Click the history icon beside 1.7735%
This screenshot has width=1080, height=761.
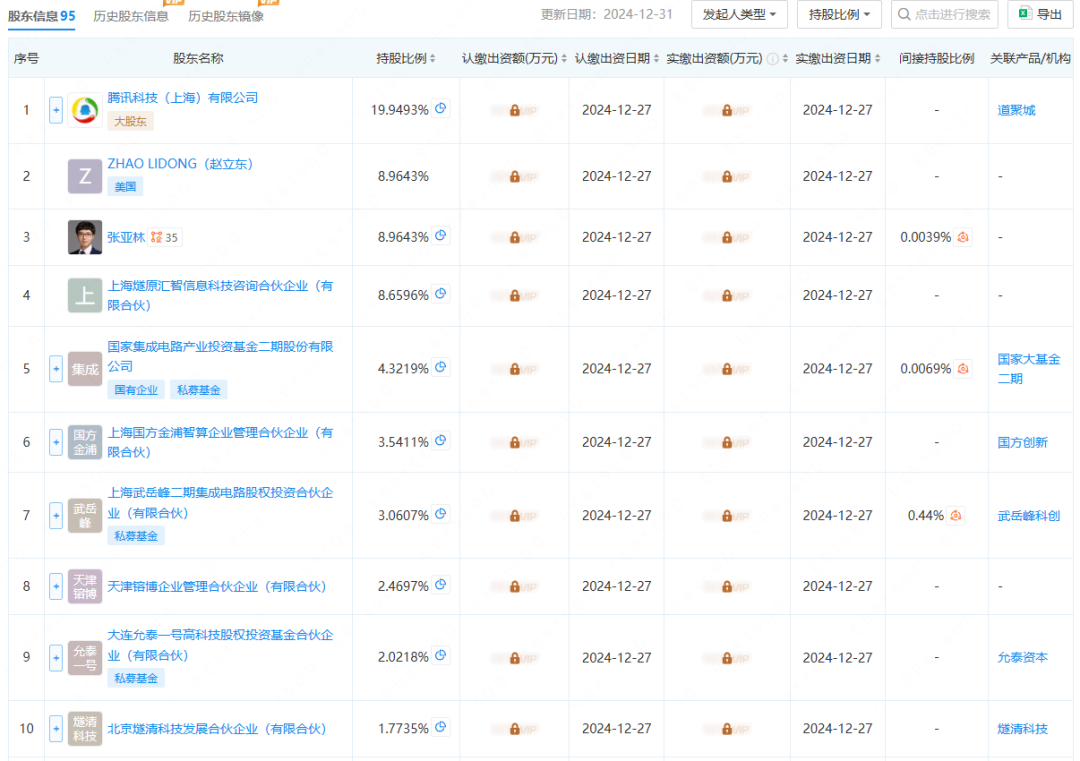[441, 727]
